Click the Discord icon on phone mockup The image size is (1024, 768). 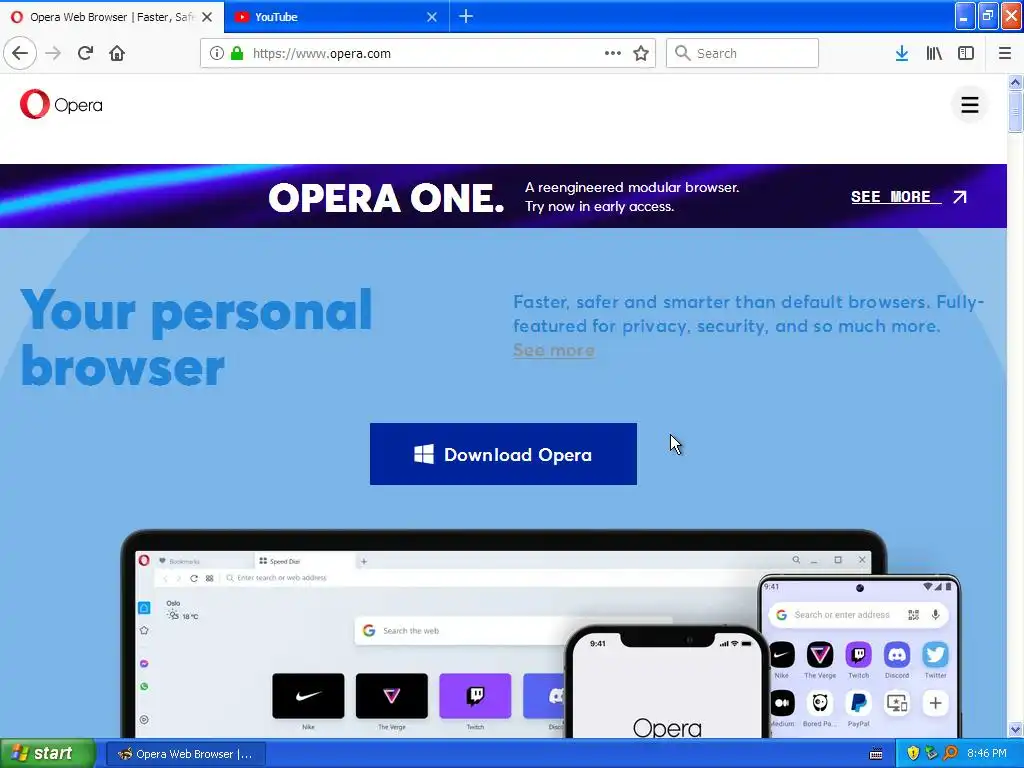(897, 654)
